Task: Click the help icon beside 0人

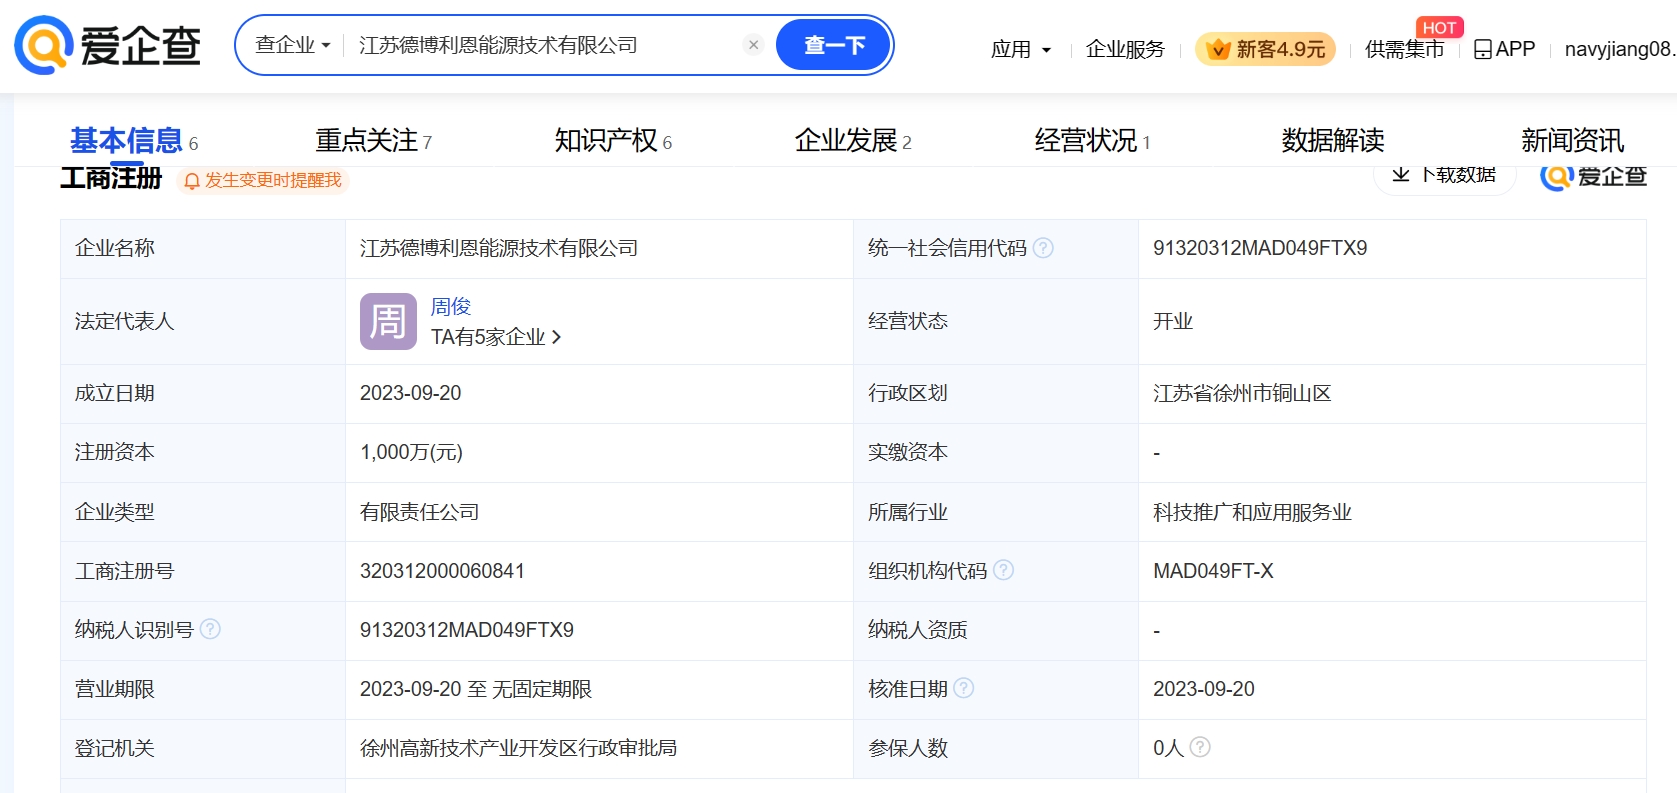Action: (x=1201, y=747)
